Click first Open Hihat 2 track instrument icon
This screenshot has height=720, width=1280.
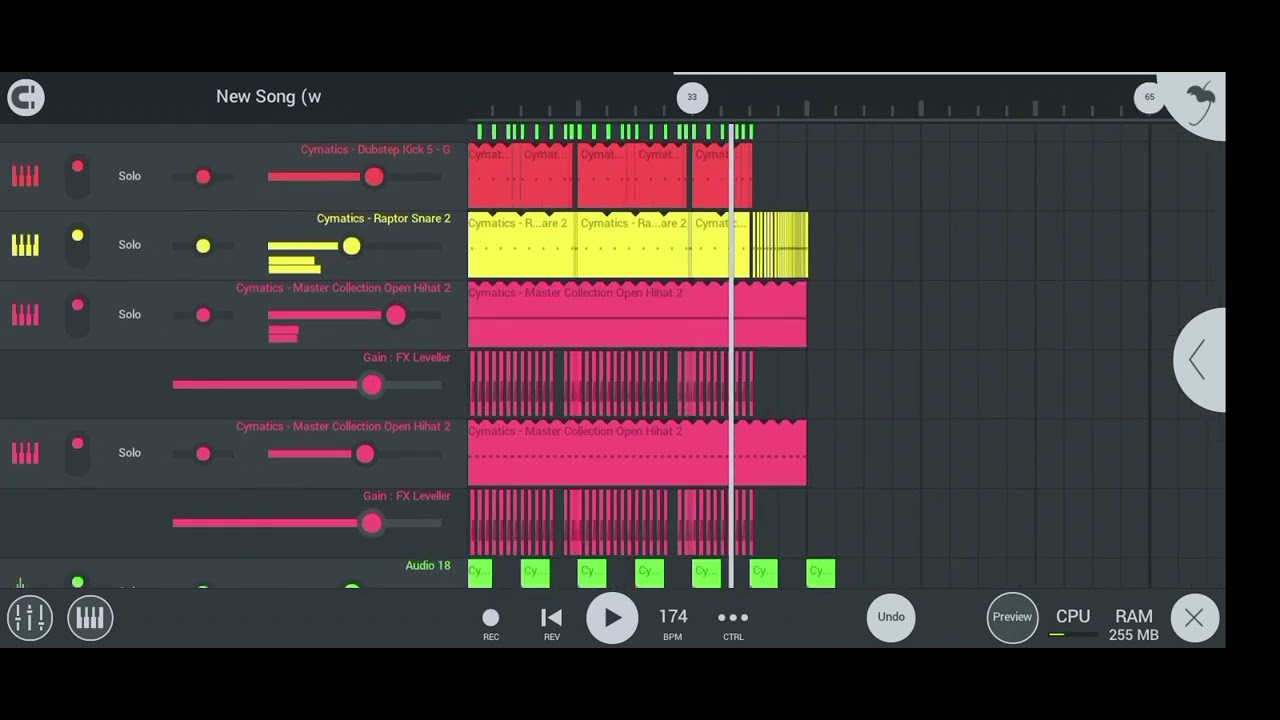coord(25,314)
